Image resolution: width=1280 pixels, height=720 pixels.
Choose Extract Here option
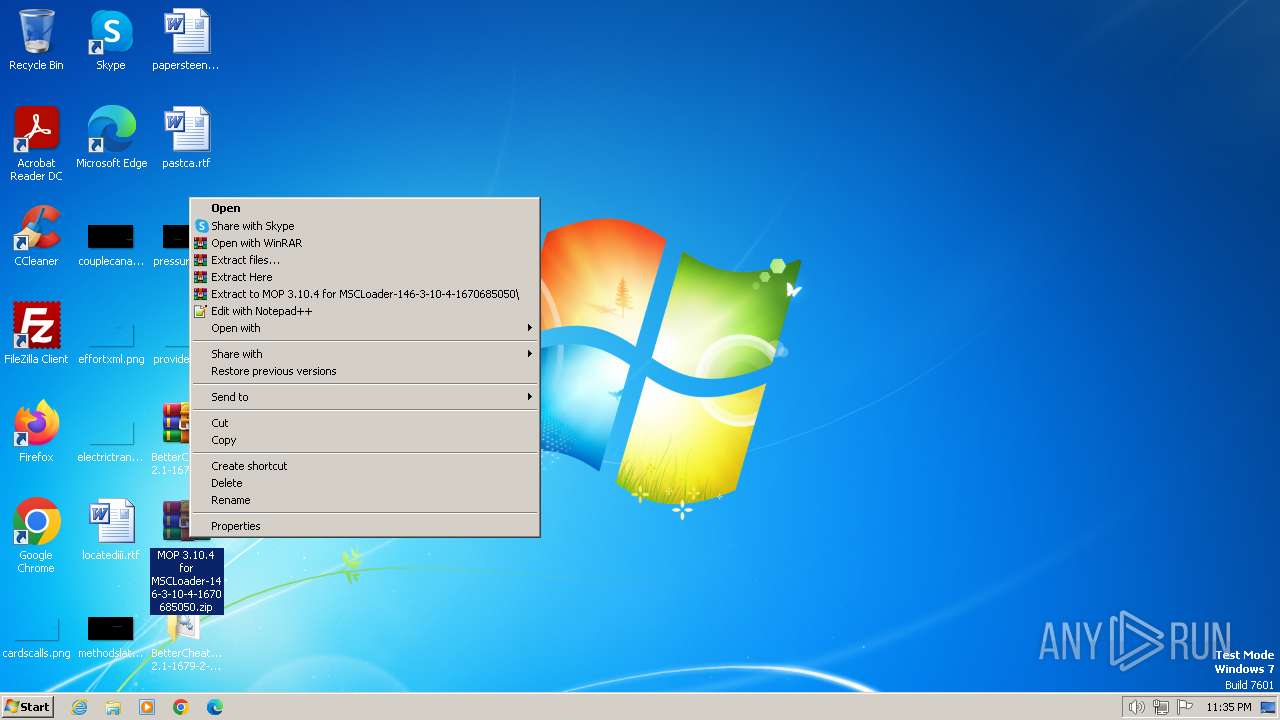pos(365,277)
